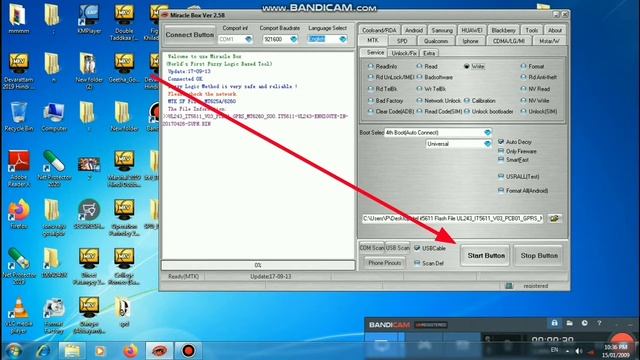Click the volume speaker icon in tray
640x360 pixels.
[579, 351]
